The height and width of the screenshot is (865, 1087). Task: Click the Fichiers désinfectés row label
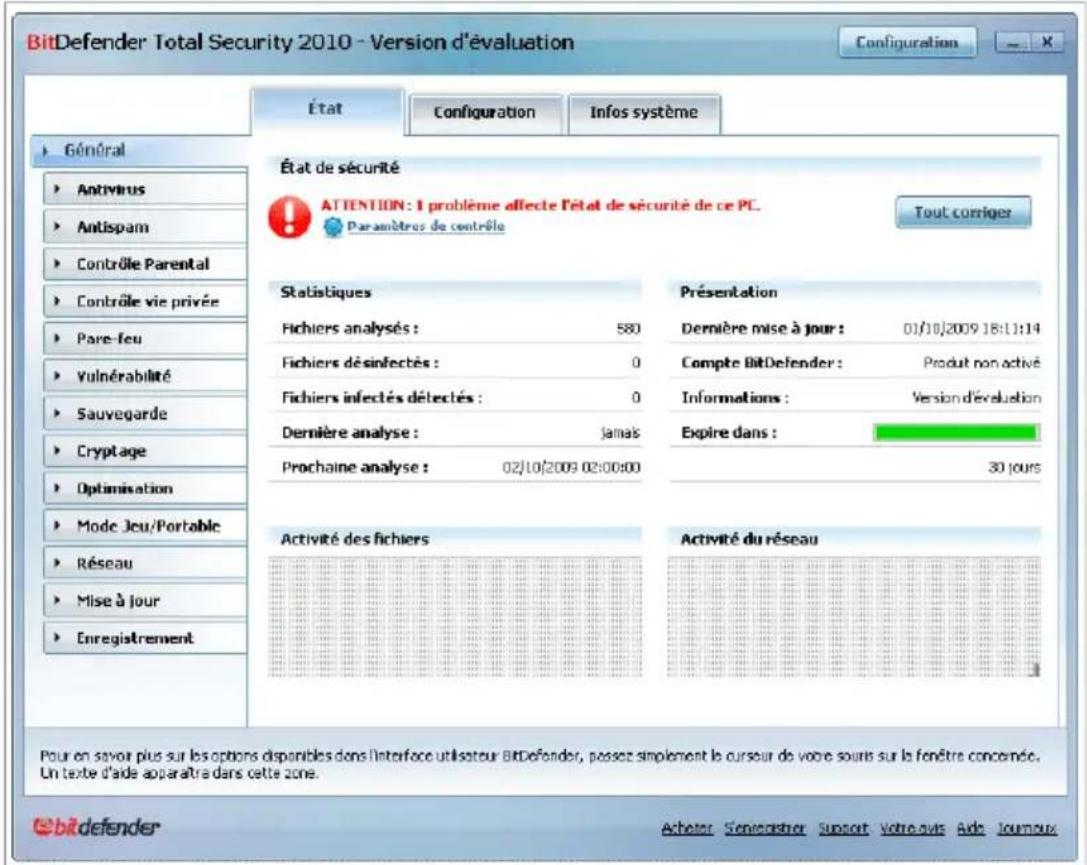point(360,362)
